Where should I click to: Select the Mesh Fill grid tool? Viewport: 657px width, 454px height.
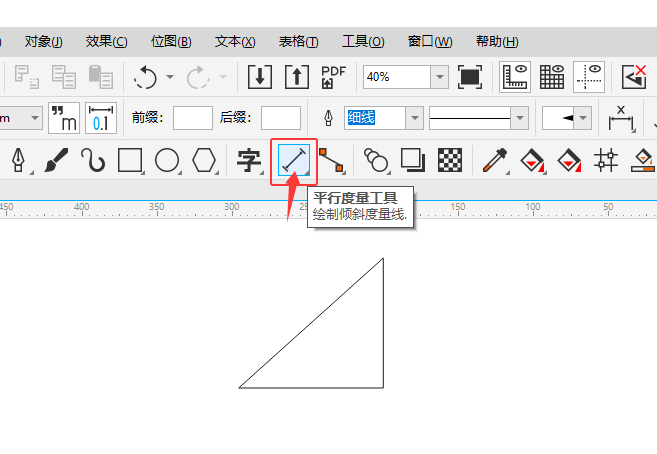pyautogui.click(x=606, y=160)
